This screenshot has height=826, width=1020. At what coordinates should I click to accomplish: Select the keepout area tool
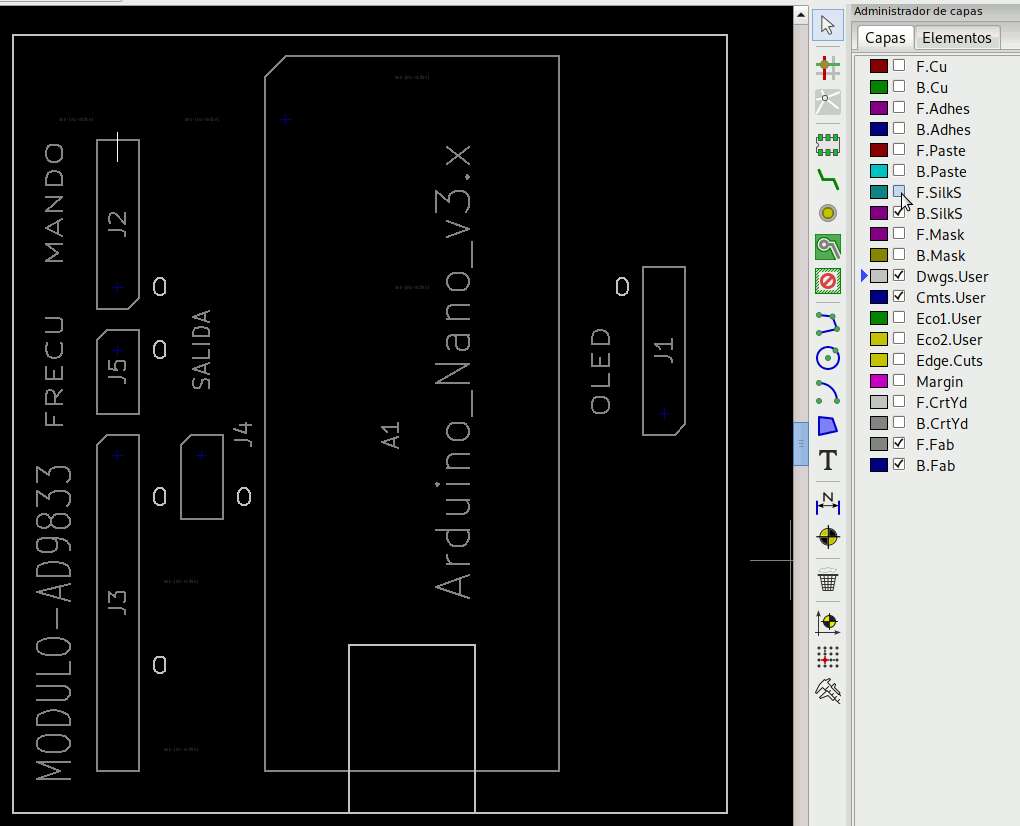827,281
